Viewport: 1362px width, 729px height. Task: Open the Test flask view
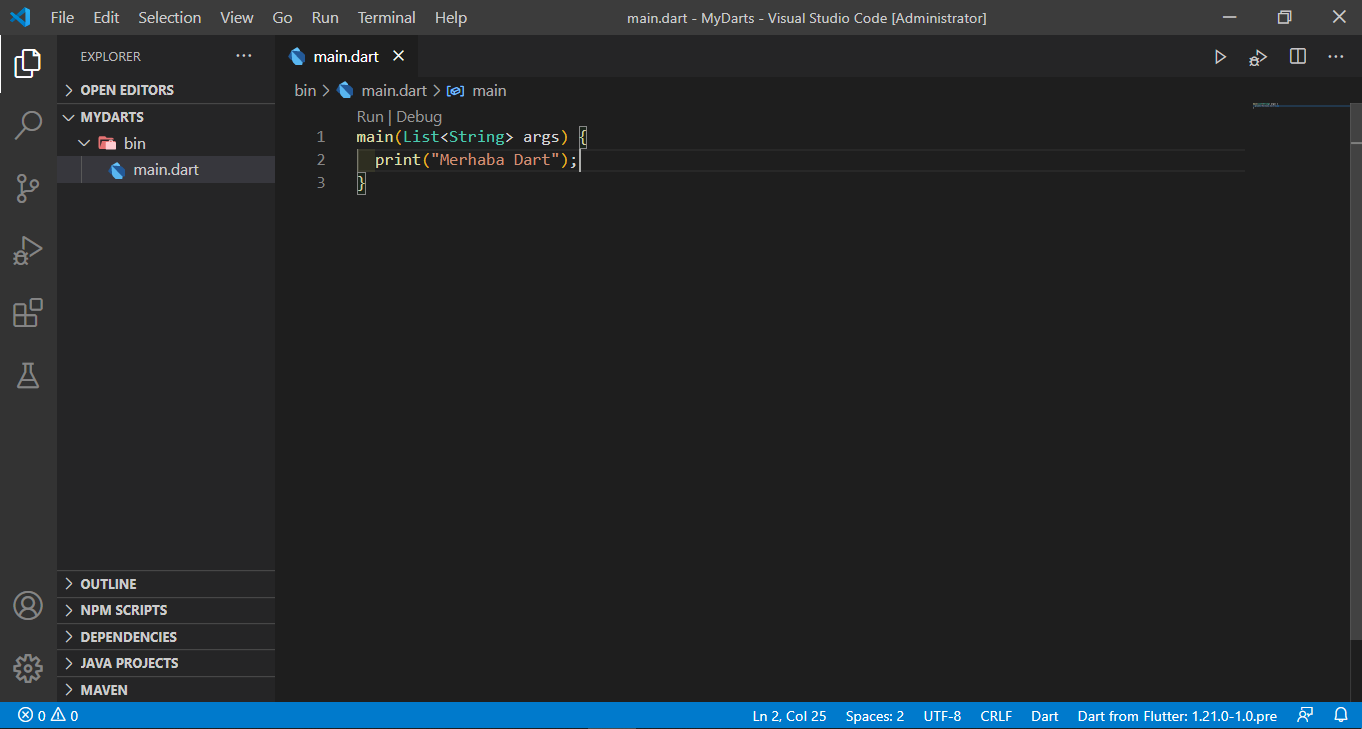[x=28, y=376]
